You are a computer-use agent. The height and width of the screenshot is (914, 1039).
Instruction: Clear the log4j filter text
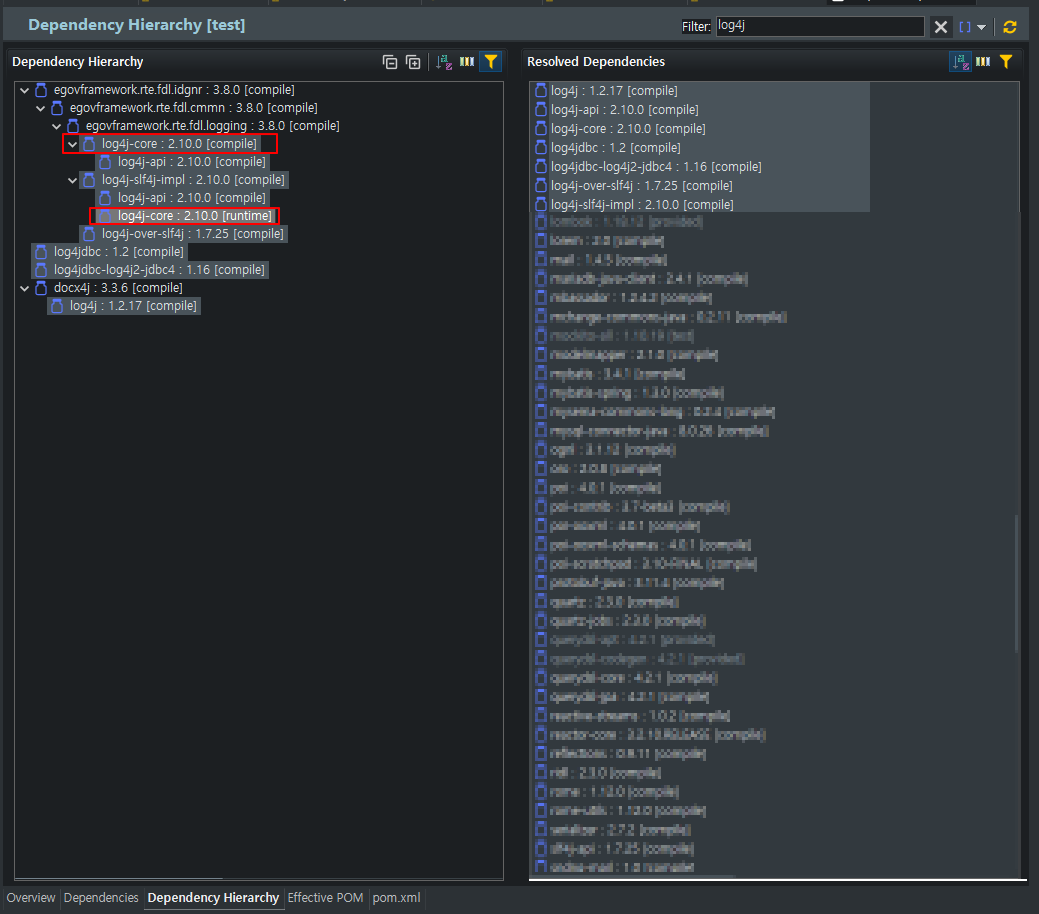tap(940, 27)
